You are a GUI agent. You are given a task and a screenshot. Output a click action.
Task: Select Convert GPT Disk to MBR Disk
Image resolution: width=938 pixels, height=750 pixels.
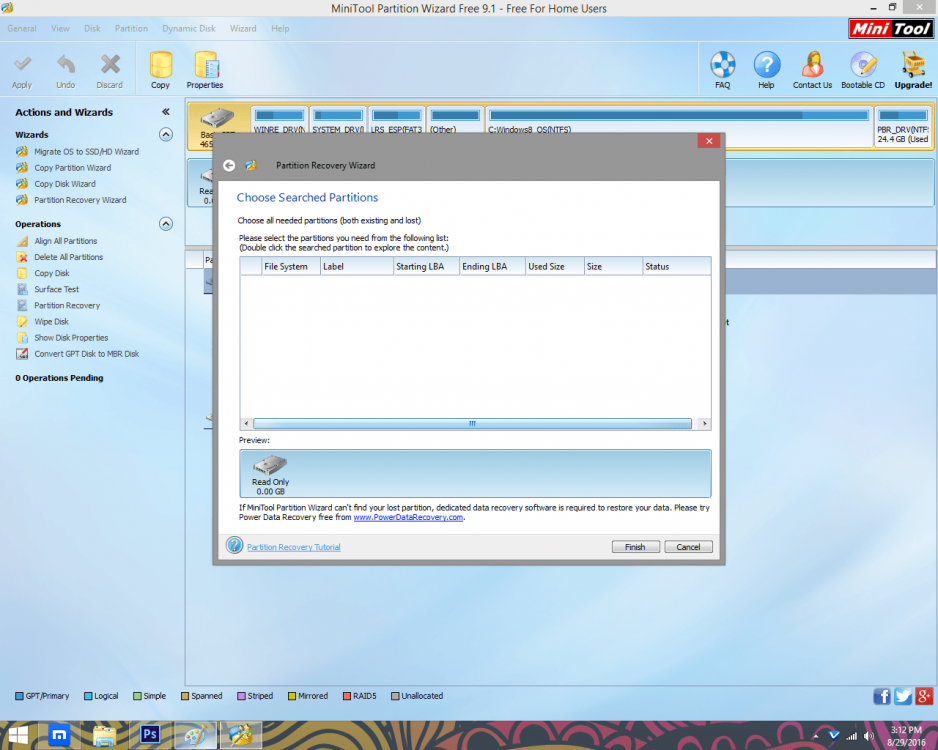pyautogui.click(x=87, y=354)
